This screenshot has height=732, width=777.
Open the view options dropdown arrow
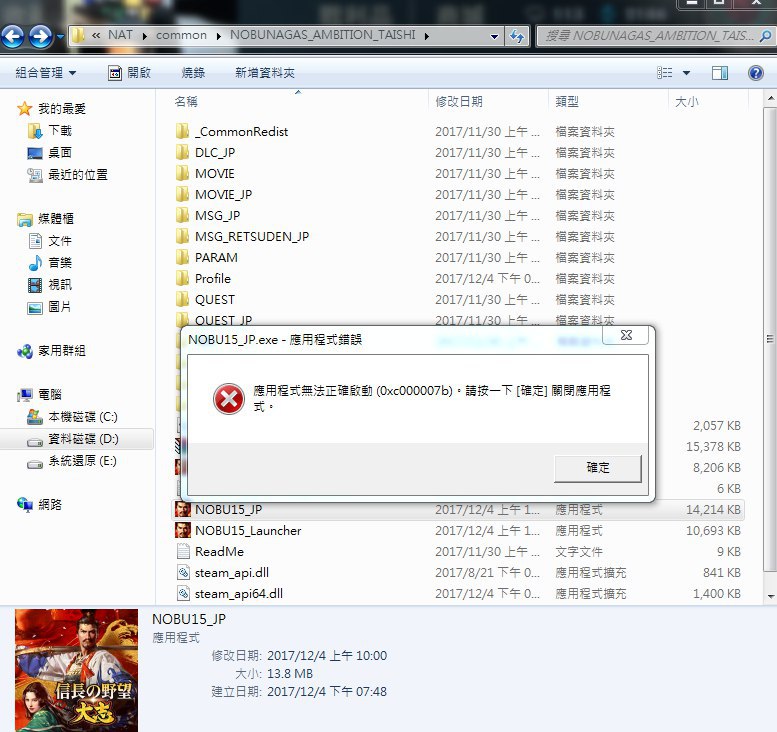click(686, 73)
